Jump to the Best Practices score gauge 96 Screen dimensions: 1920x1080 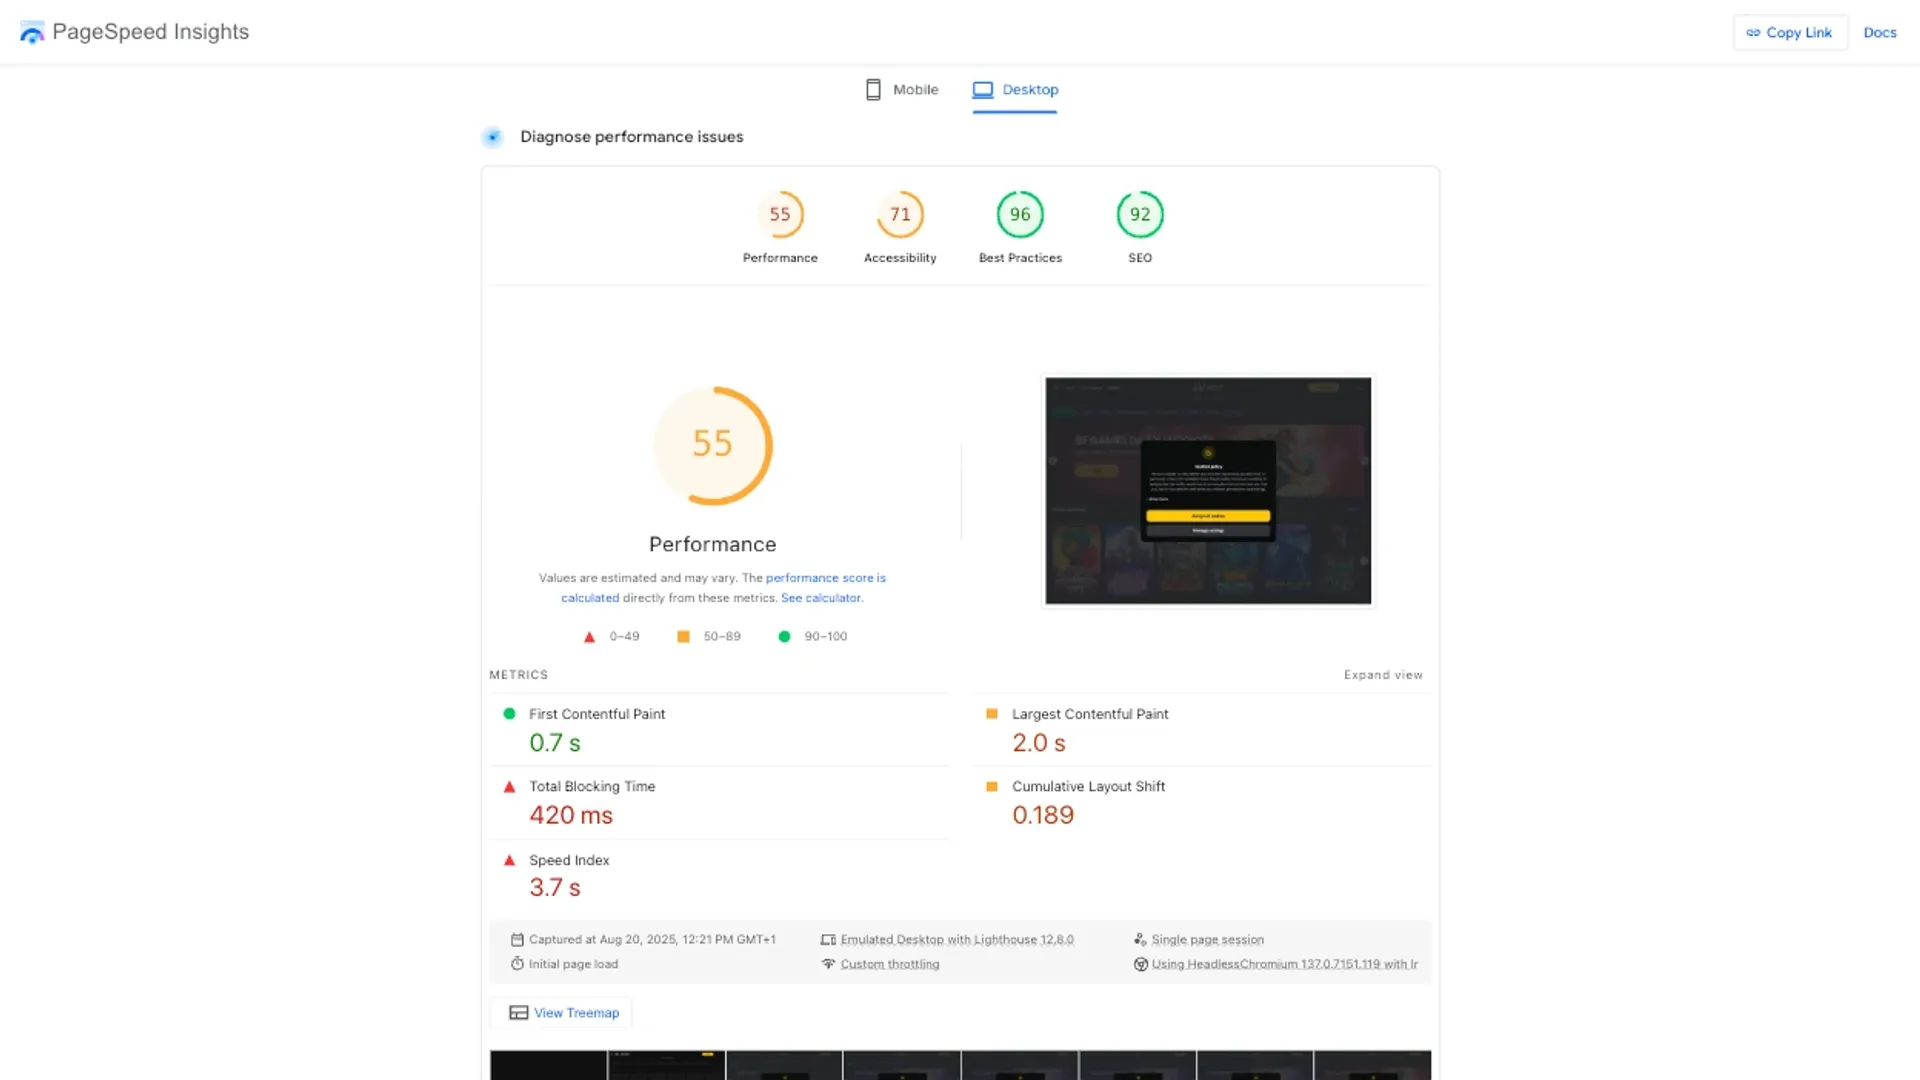pos(1020,214)
